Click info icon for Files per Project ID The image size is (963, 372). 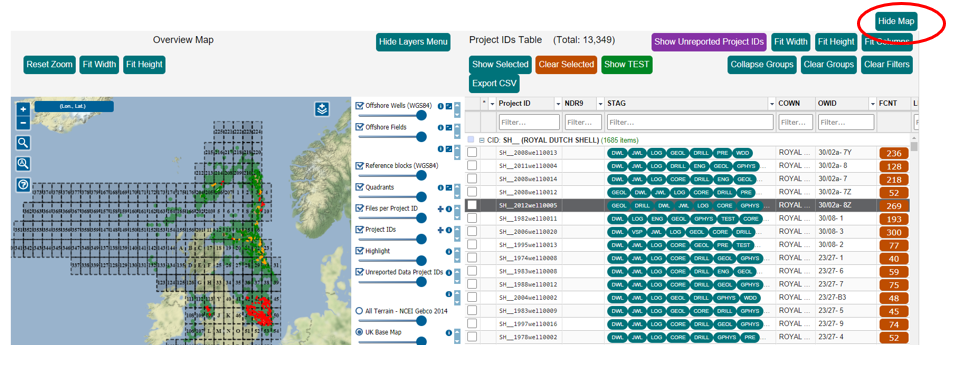click(x=448, y=209)
